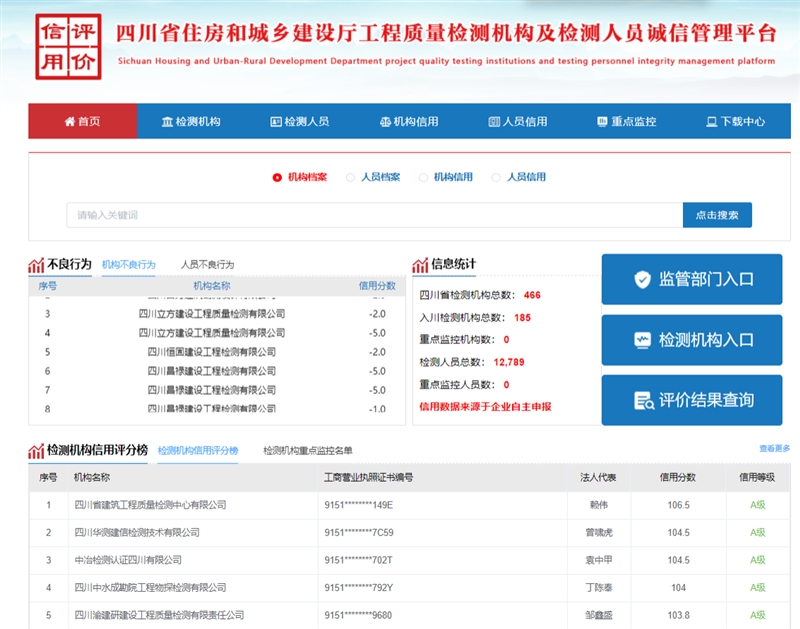Screen dimensions: 800x629
Task: Click the scales icon beside 机构信用
Action: click(385, 122)
